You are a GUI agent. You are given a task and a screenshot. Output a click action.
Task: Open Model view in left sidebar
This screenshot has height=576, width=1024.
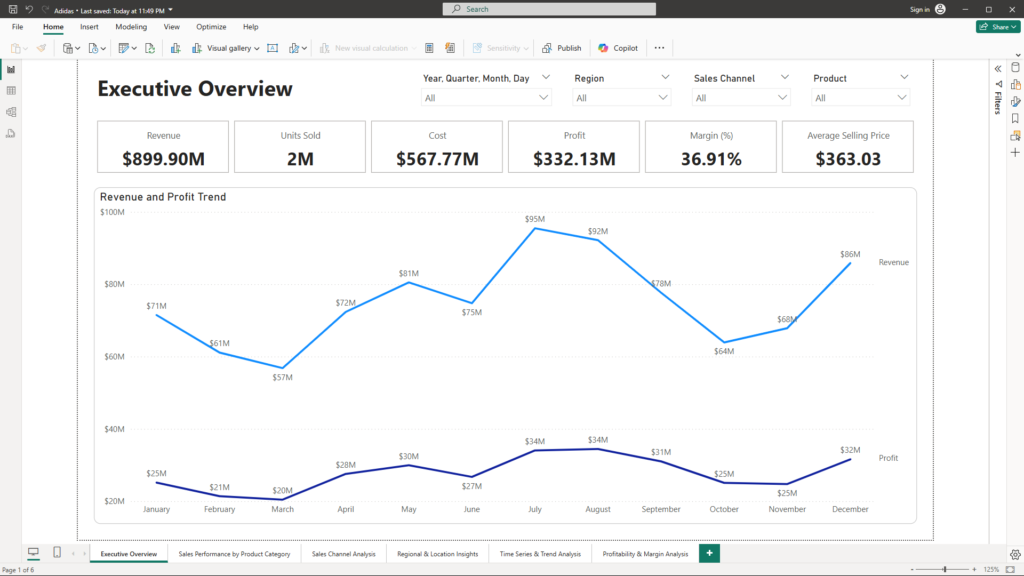coord(11,112)
